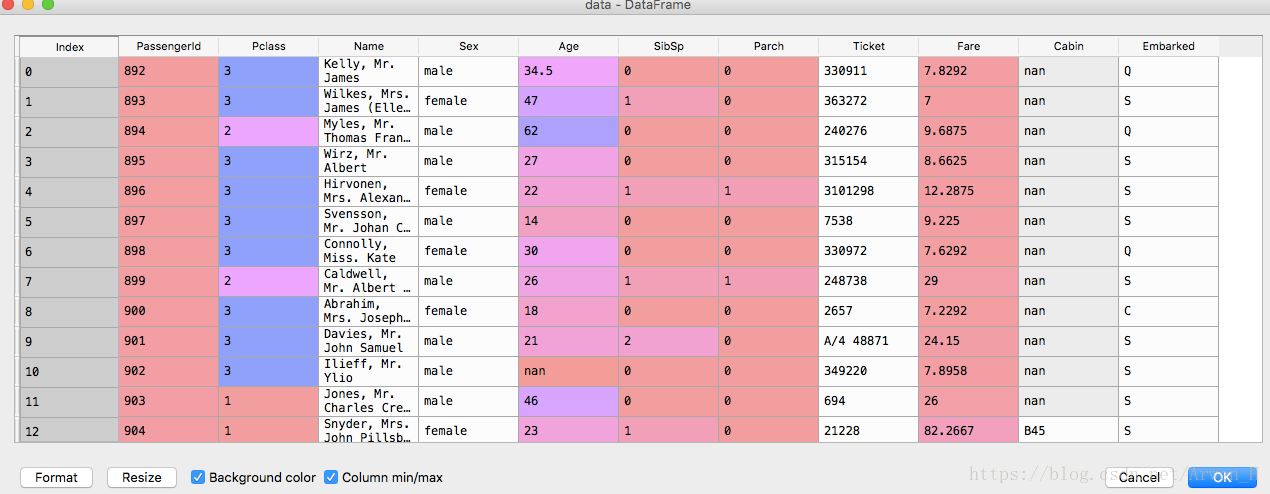Viewport: 1270px width, 494px height.
Task: Select the Name column header
Action: (368, 46)
